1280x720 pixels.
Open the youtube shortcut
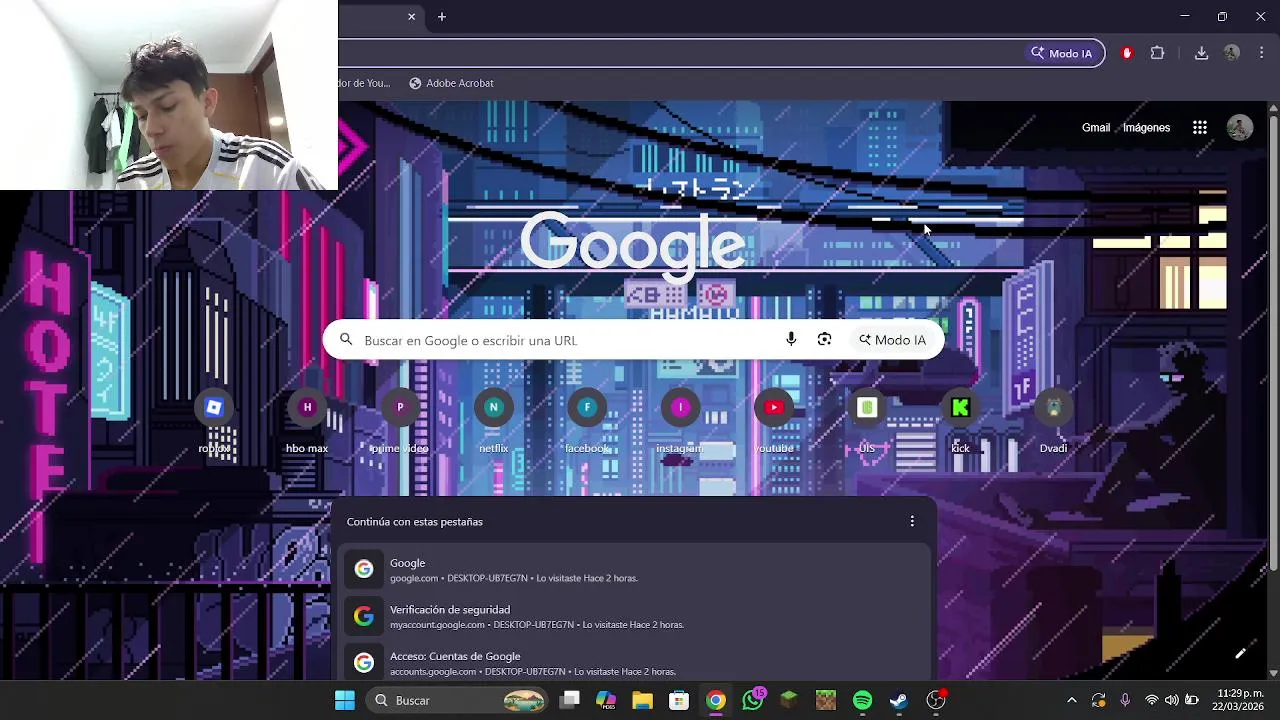coord(773,420)
